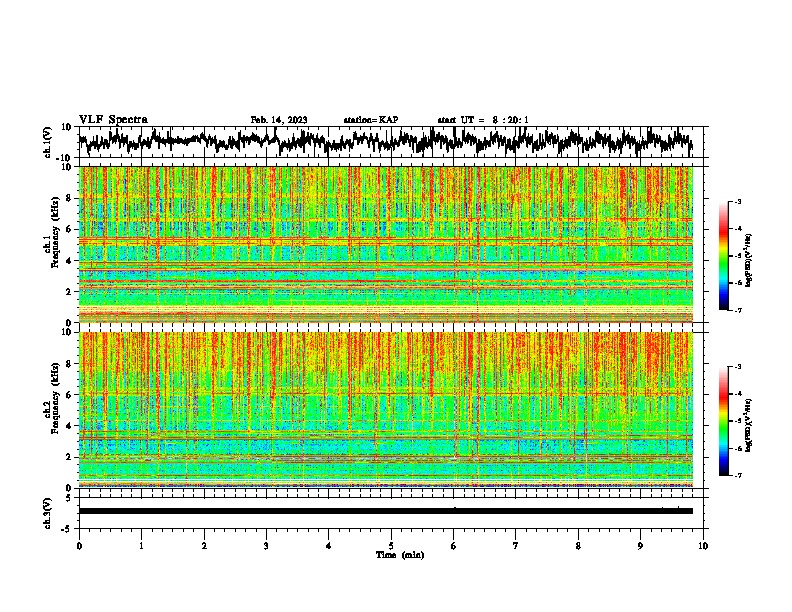Click the ch.1(V) waveform trace
This screenshot has width=792, height=612.
pos(385,141)
